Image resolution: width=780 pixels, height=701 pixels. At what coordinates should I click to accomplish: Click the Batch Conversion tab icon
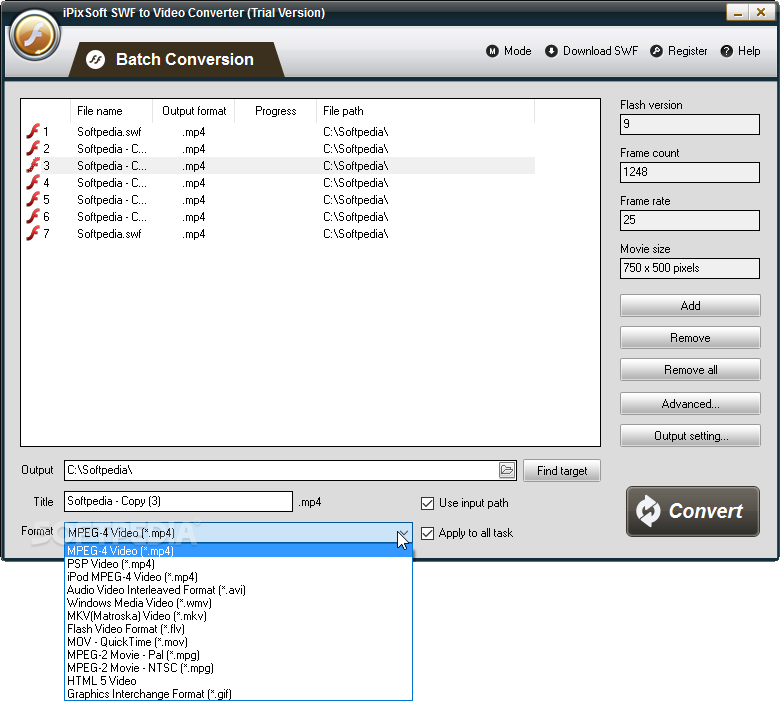pyautogui.click(x=95, y=60)
